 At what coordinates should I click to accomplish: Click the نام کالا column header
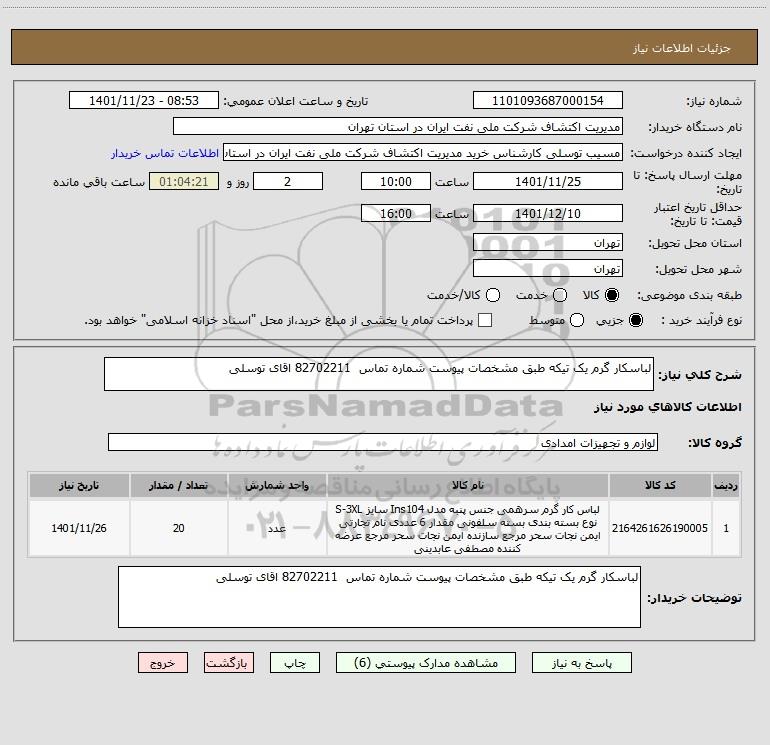pos(468,485)
